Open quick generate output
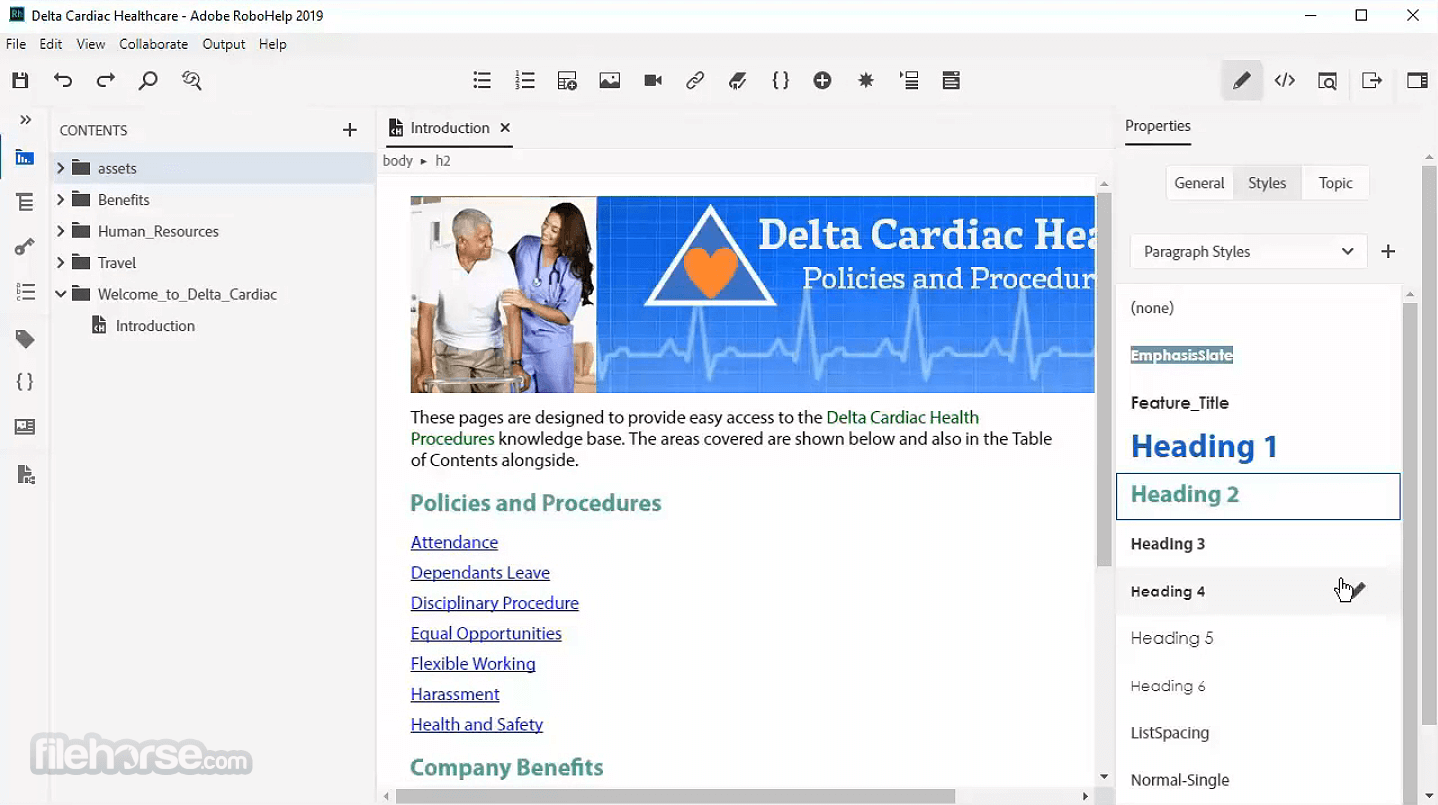Viewport: 1438px width, 805px height. click(1372, 81)
